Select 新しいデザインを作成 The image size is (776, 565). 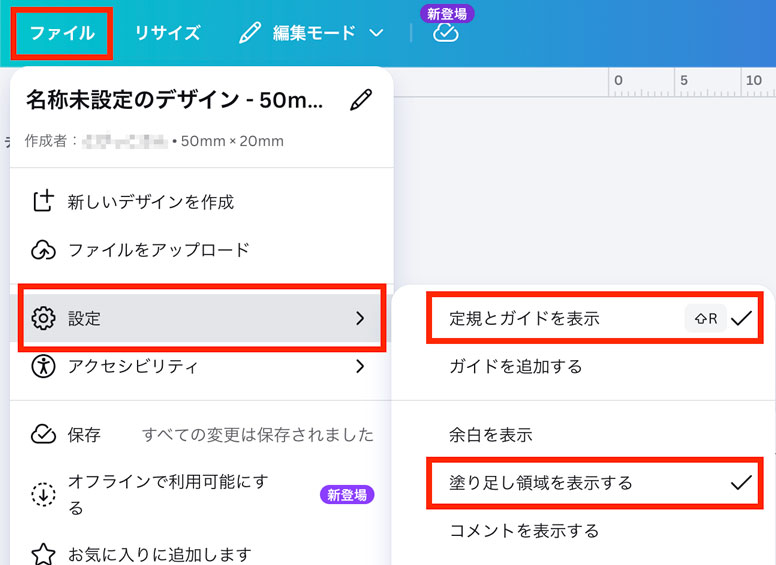150,202
